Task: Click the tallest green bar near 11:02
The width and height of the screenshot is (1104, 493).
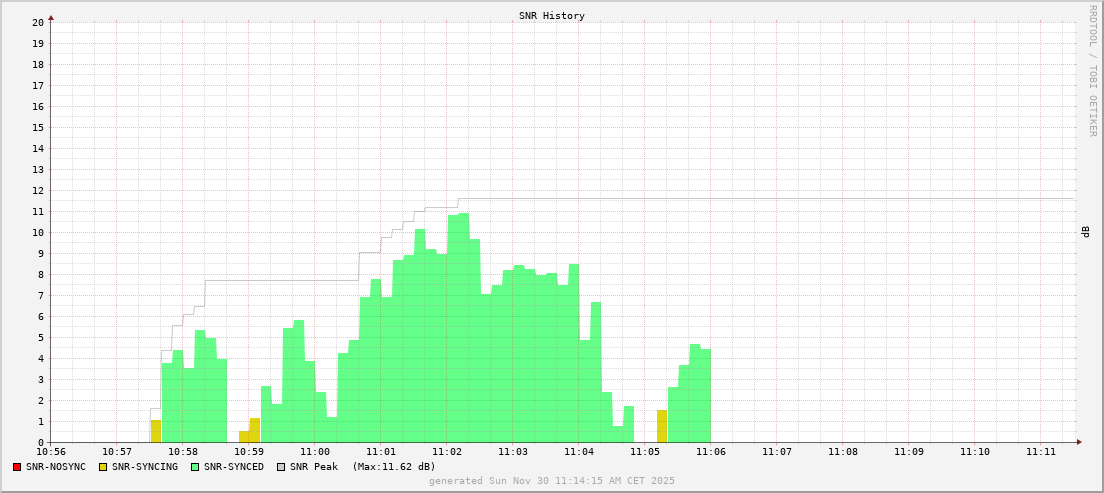Action: [463, 328]
